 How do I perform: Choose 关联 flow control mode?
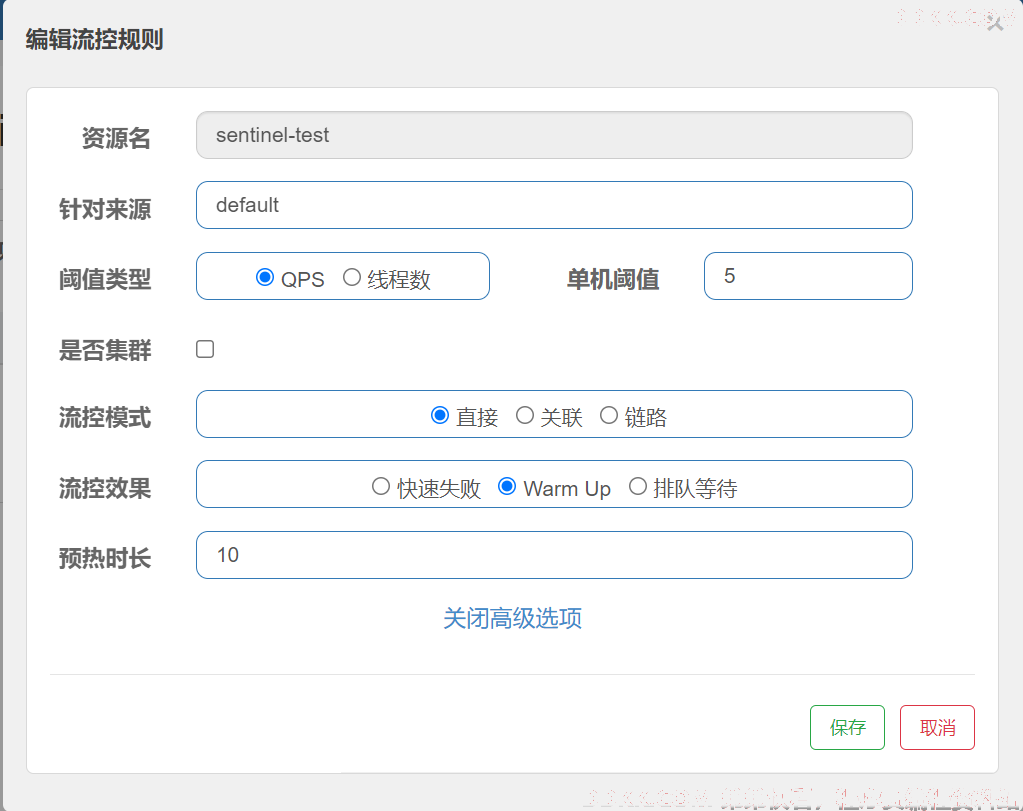coord(525,415)
